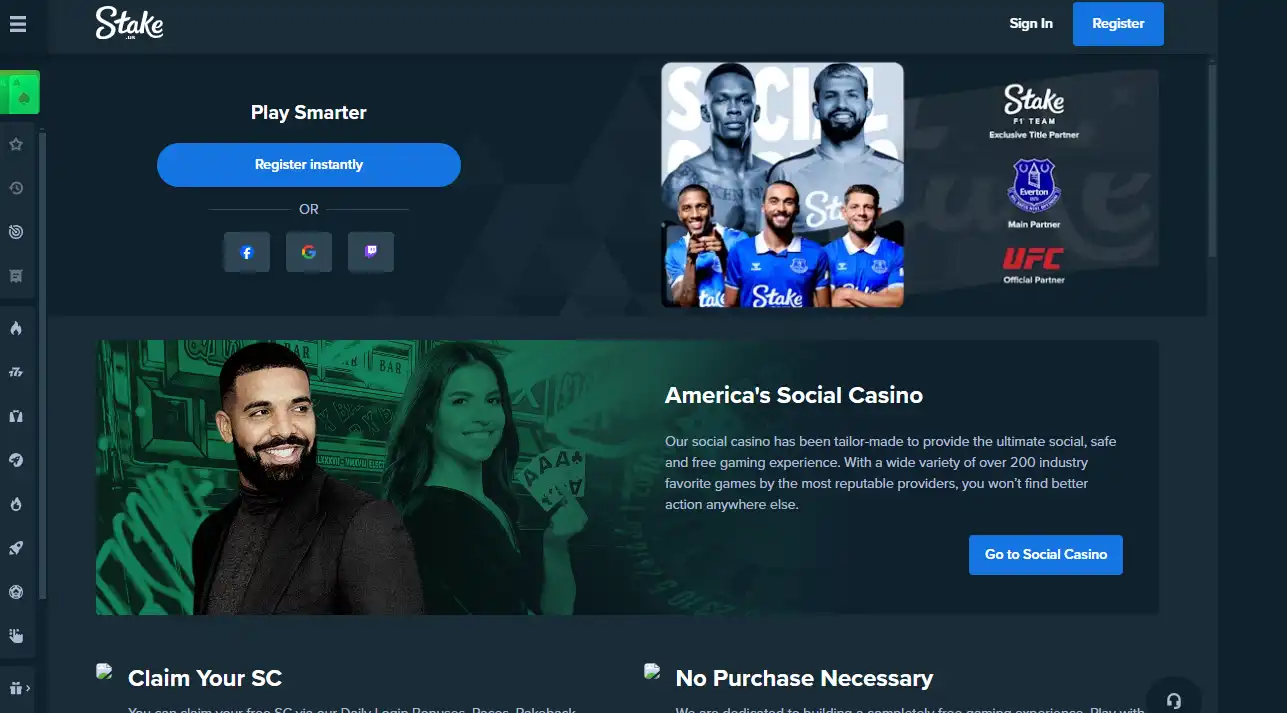Open live support headset icon
The height and width of the screenshot is (713, 1287).
[x=1174, y=699]
